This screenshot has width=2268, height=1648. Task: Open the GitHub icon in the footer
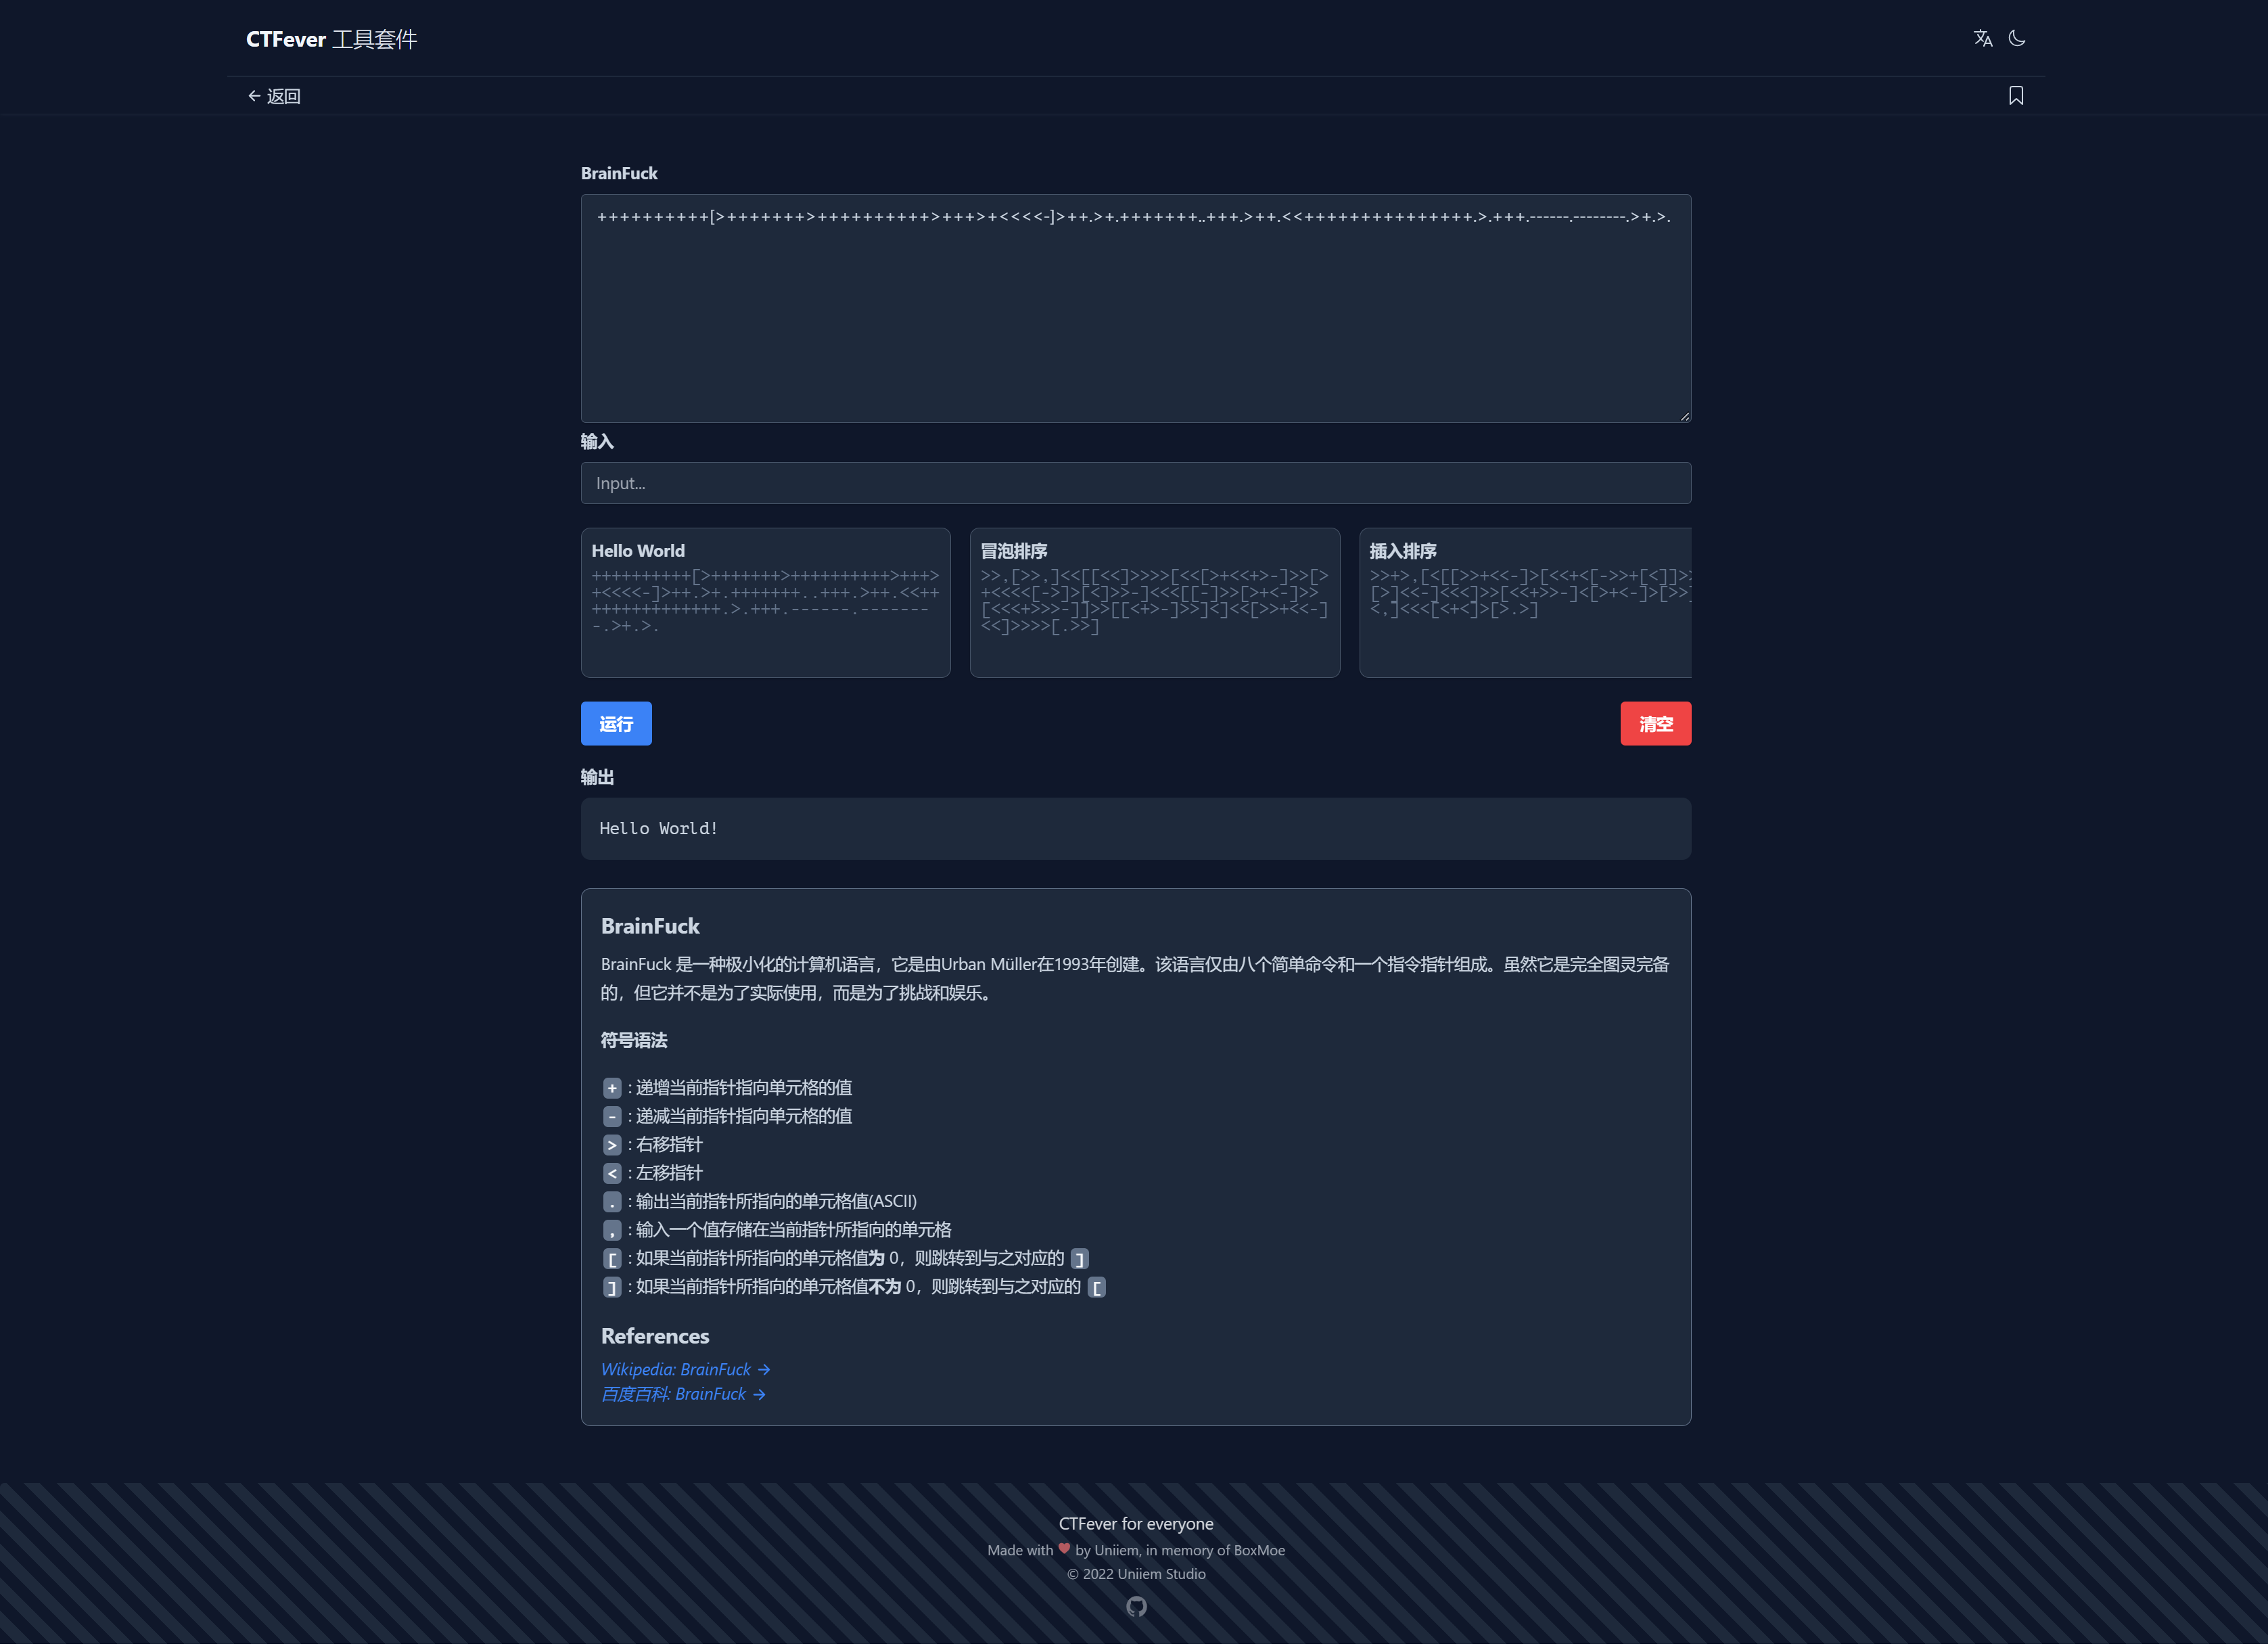[1136, 1608]
